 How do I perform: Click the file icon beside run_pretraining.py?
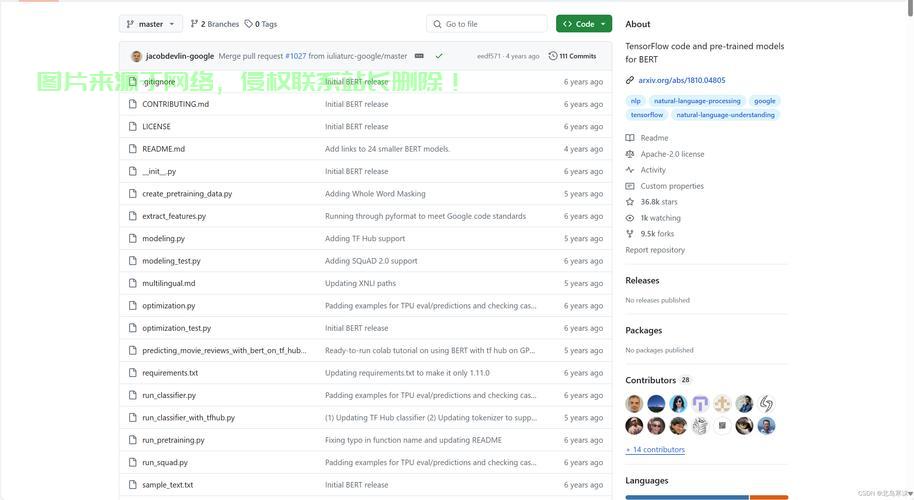coord(132,441)
